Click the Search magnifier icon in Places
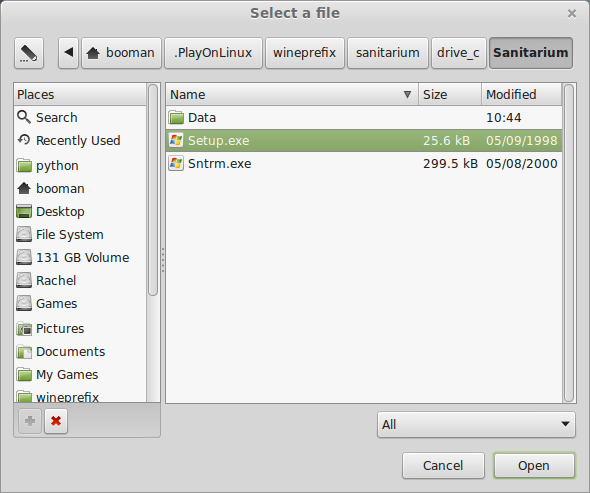590x493 pixels. pyautogui.click(x=24, y=117)
